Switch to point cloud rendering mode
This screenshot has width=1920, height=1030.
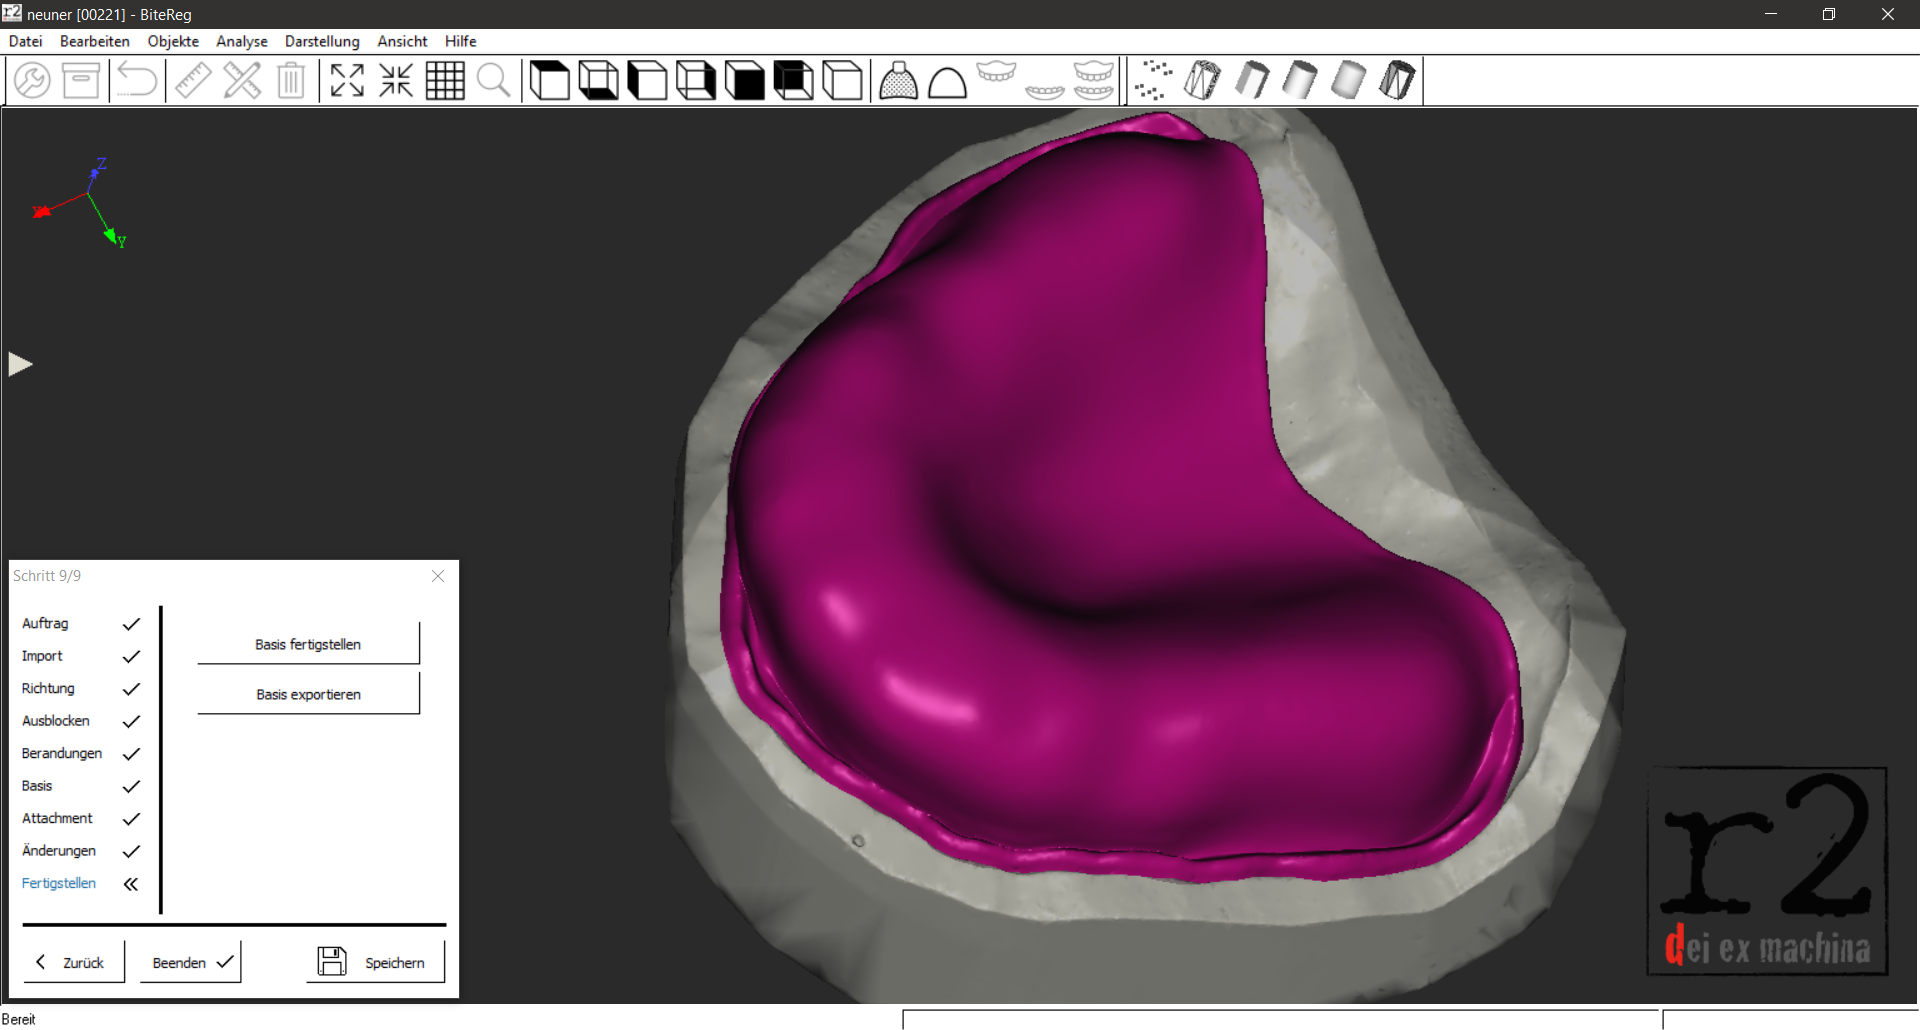(1153, 80)
